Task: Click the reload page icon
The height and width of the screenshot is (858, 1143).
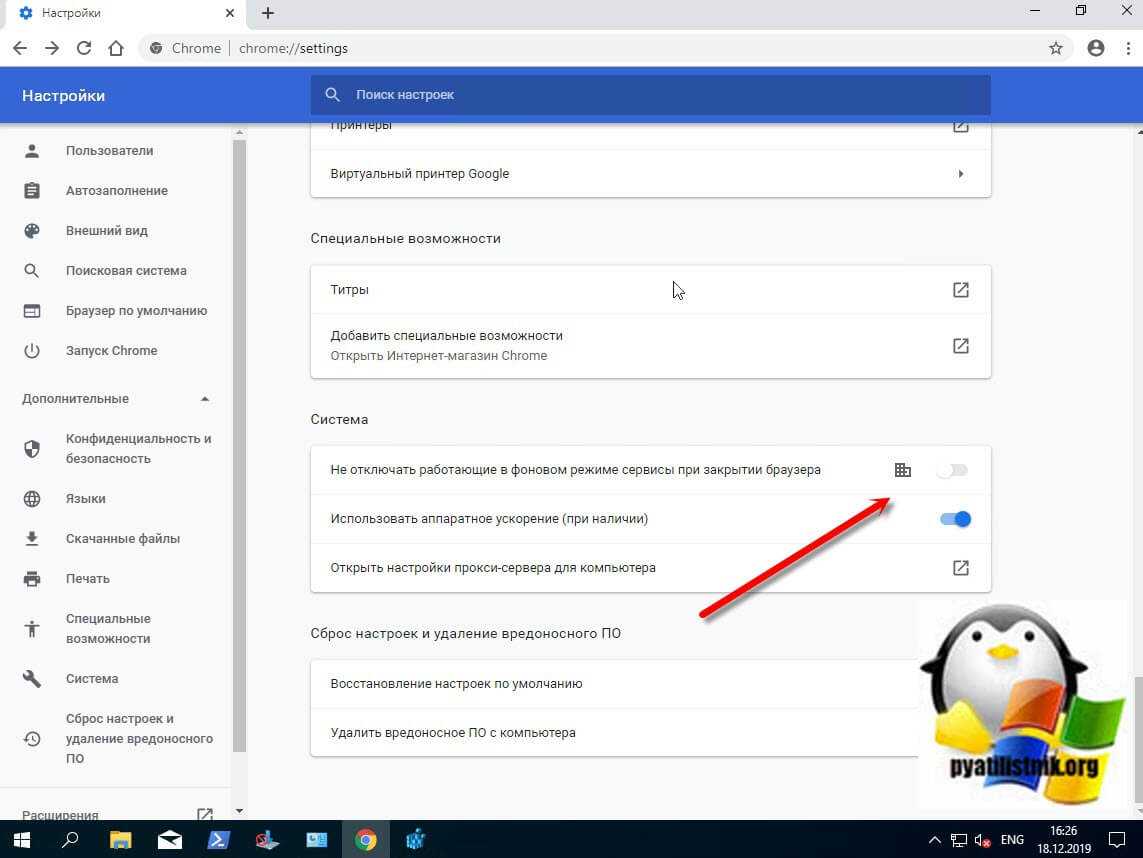Action: click(x=84, y=48)
